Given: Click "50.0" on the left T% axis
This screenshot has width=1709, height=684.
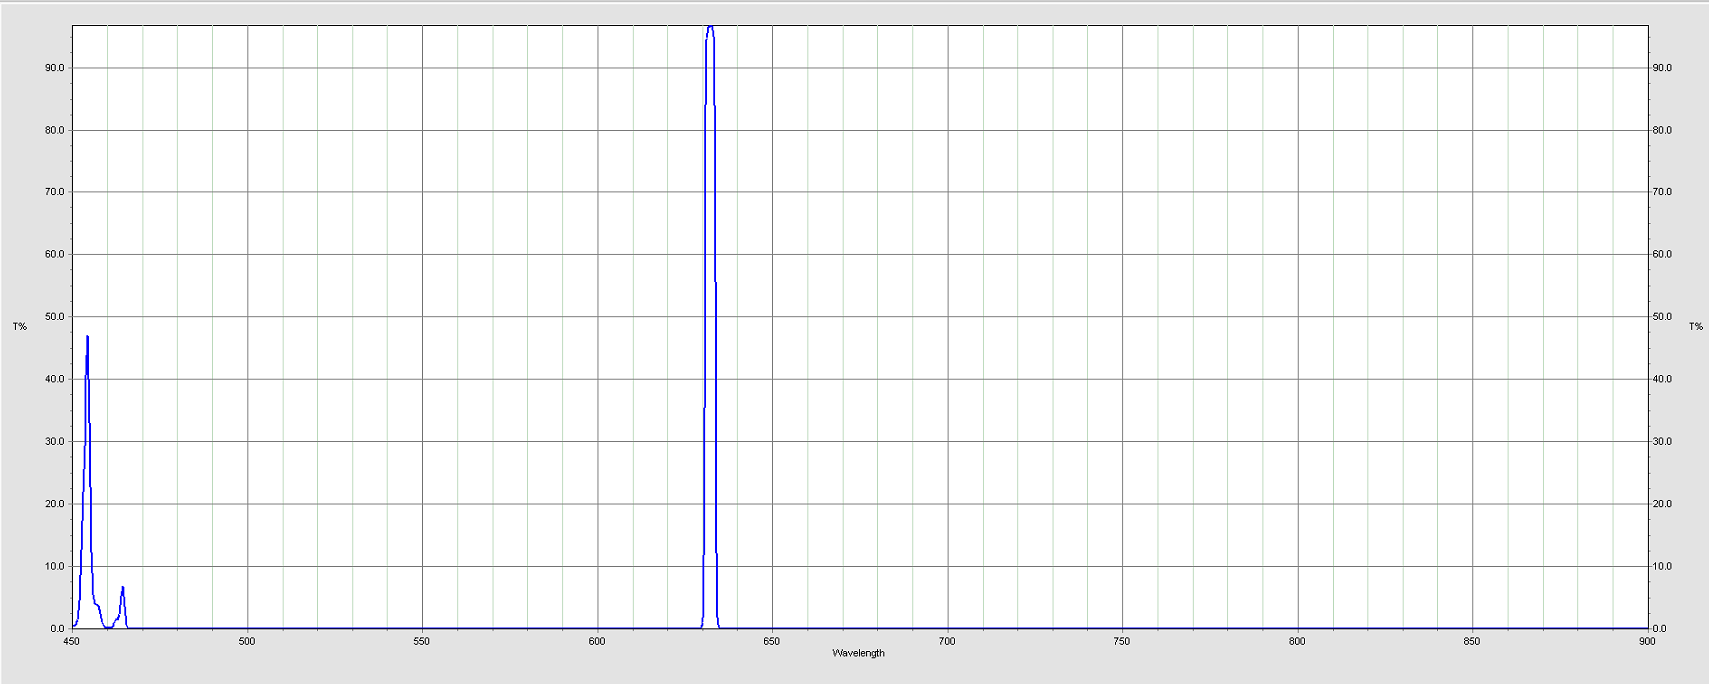Looking at the screenshot, I should [x=54, y=317].
